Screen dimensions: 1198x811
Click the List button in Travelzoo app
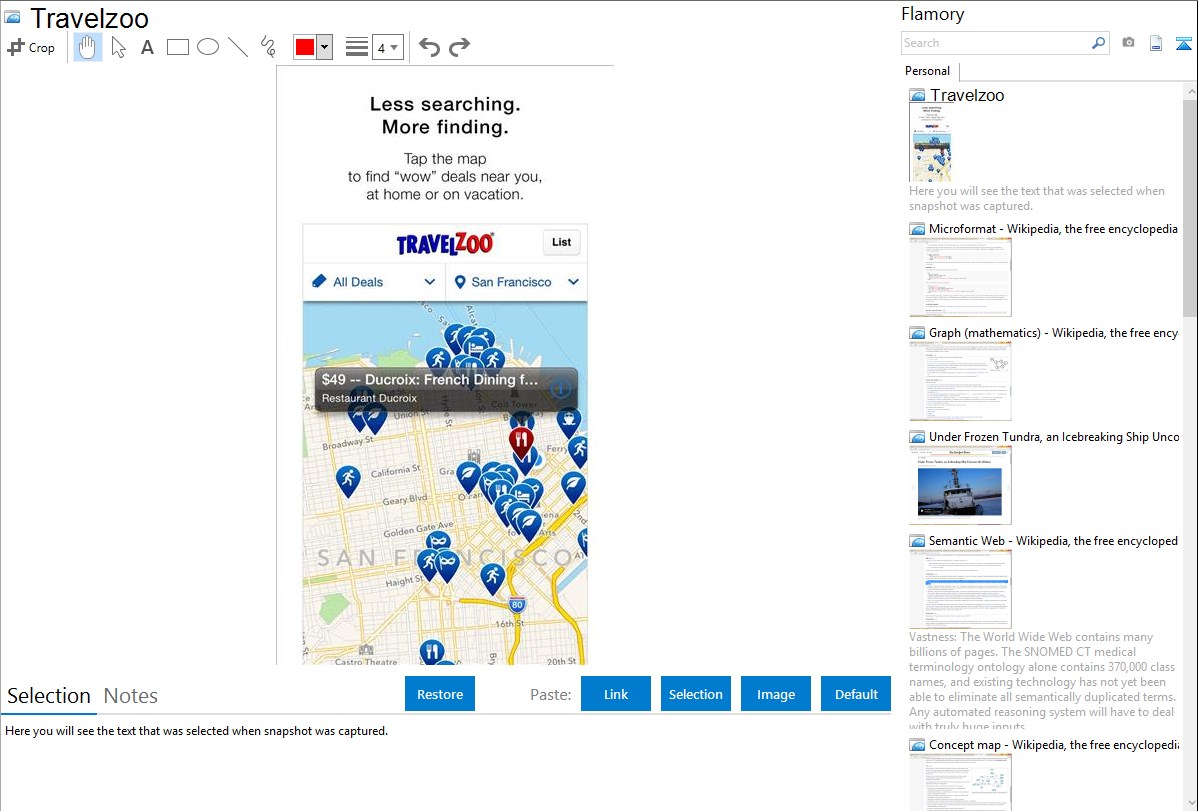click(562, 242)
